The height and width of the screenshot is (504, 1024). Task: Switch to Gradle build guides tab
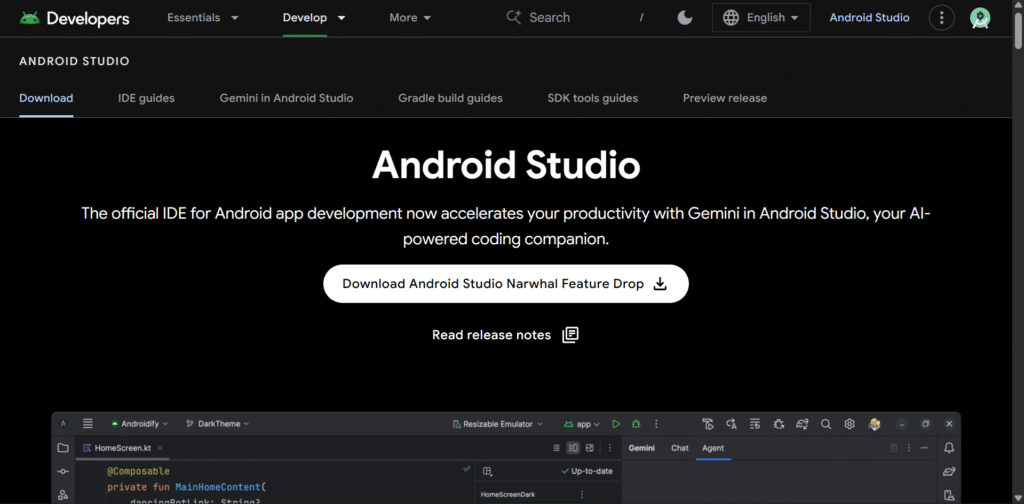coord(451,98)
